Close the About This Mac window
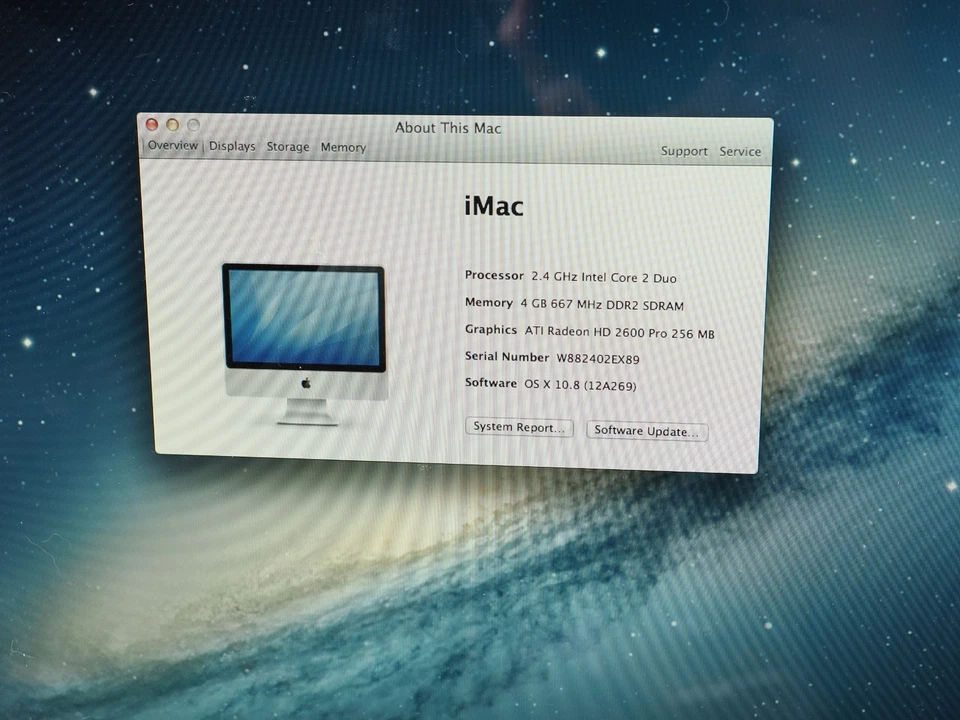This screenshot has height=720, width=960. click(151, 124)
